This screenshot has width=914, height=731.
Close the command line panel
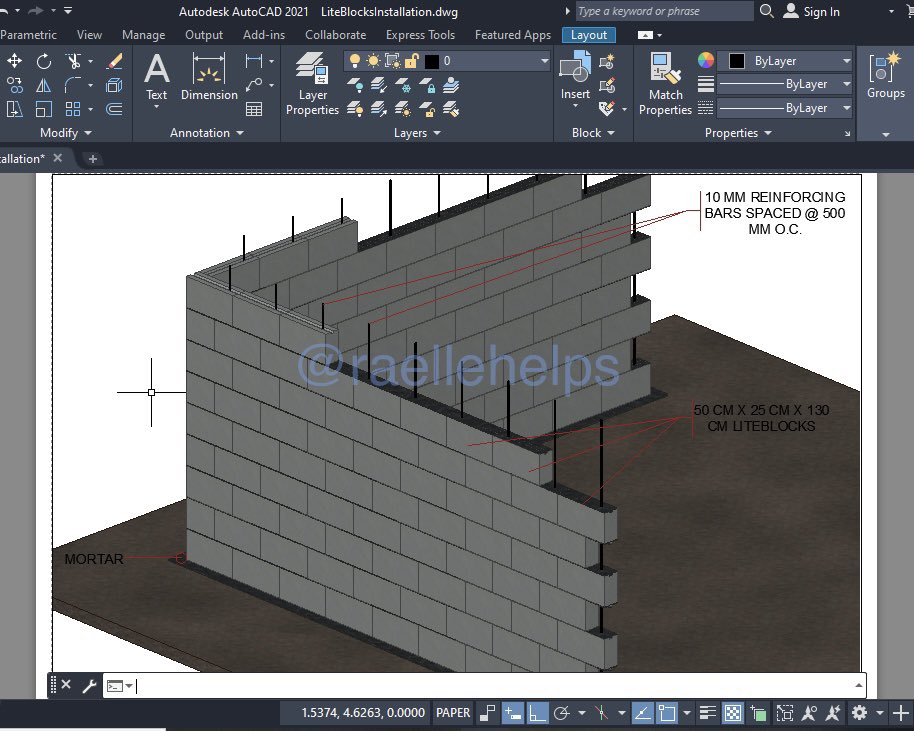coord(66,685)
